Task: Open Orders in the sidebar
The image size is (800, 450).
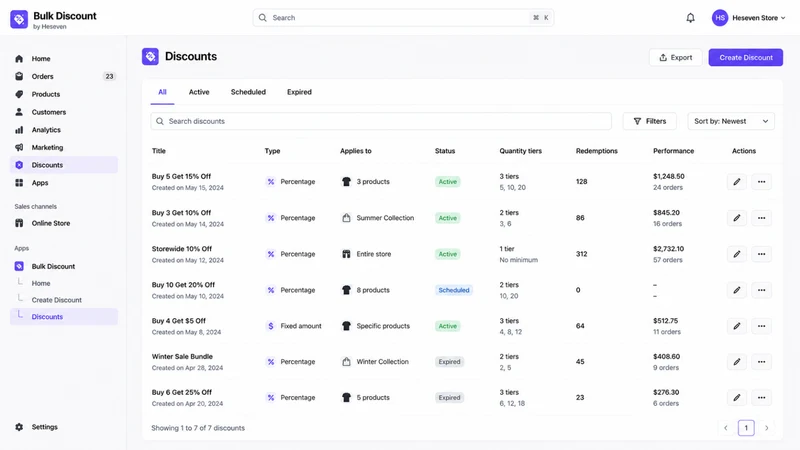Action: 64,77
